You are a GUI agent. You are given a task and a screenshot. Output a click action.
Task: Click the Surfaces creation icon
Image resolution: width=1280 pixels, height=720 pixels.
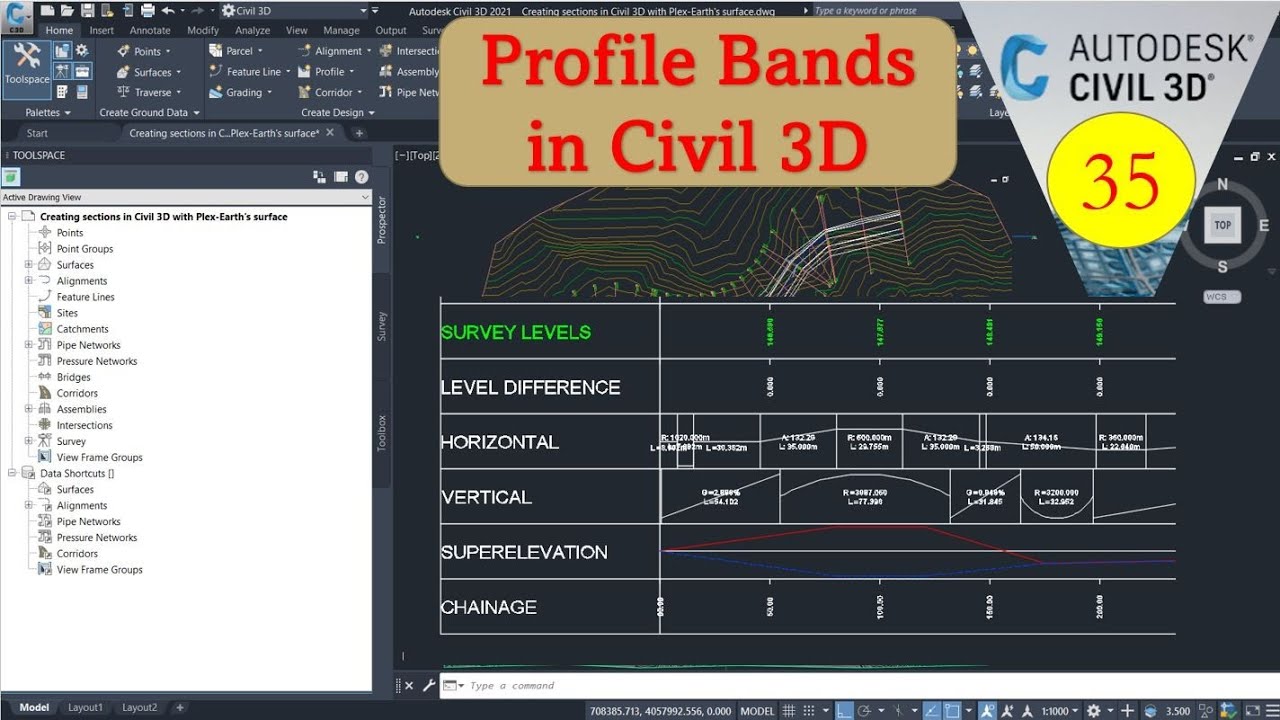coord(123,72)
